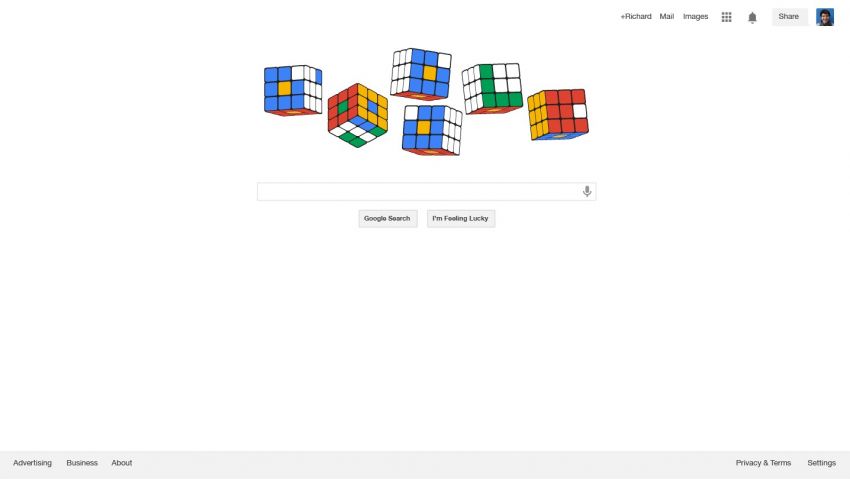Click the top center blue cube
Image resolution: width=850 pixels, height=479 pixels.
tap(420, 73)
